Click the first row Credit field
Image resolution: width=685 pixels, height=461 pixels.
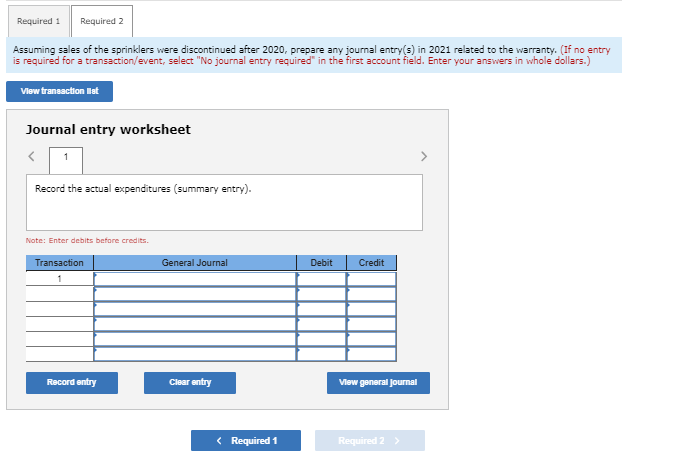(371, 279)
